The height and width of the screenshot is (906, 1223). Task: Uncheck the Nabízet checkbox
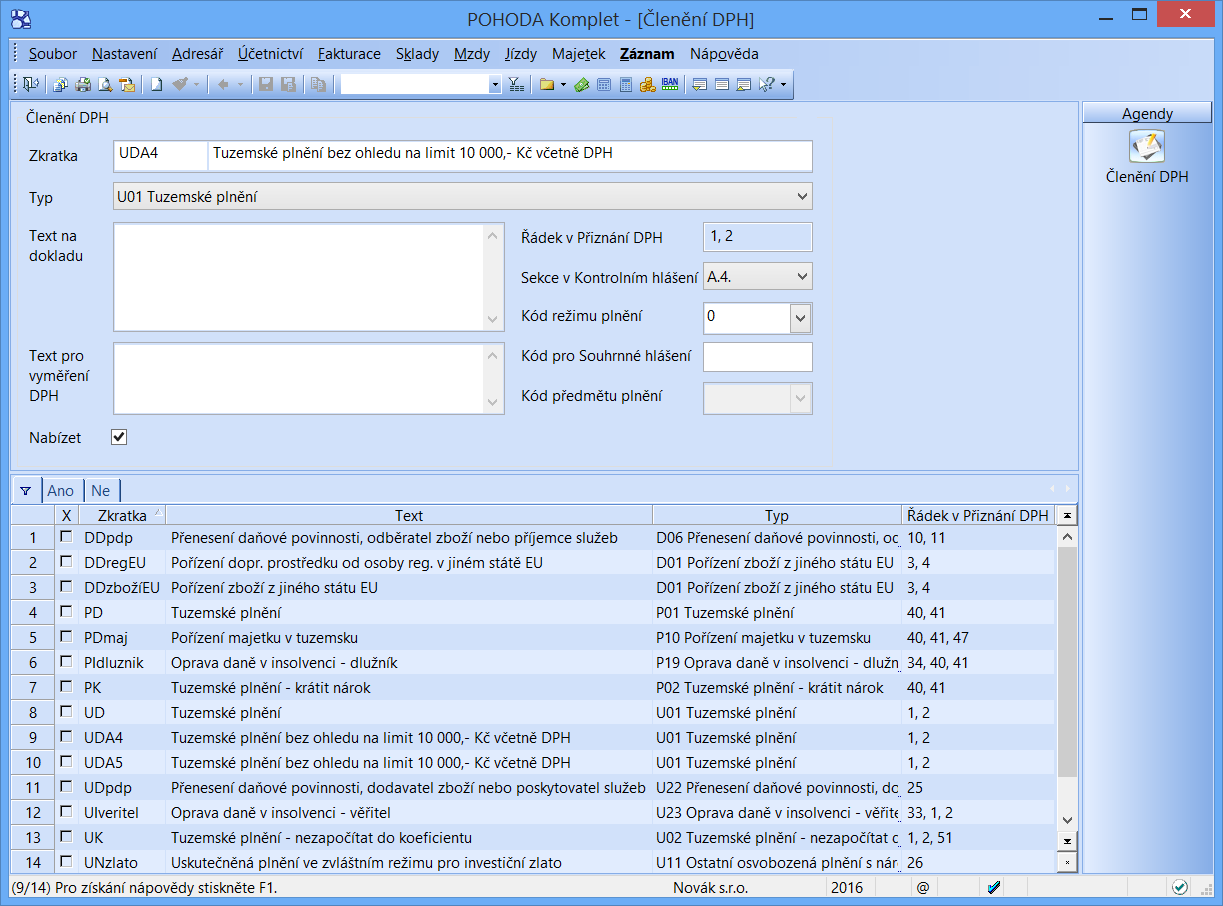pos(119,437)
